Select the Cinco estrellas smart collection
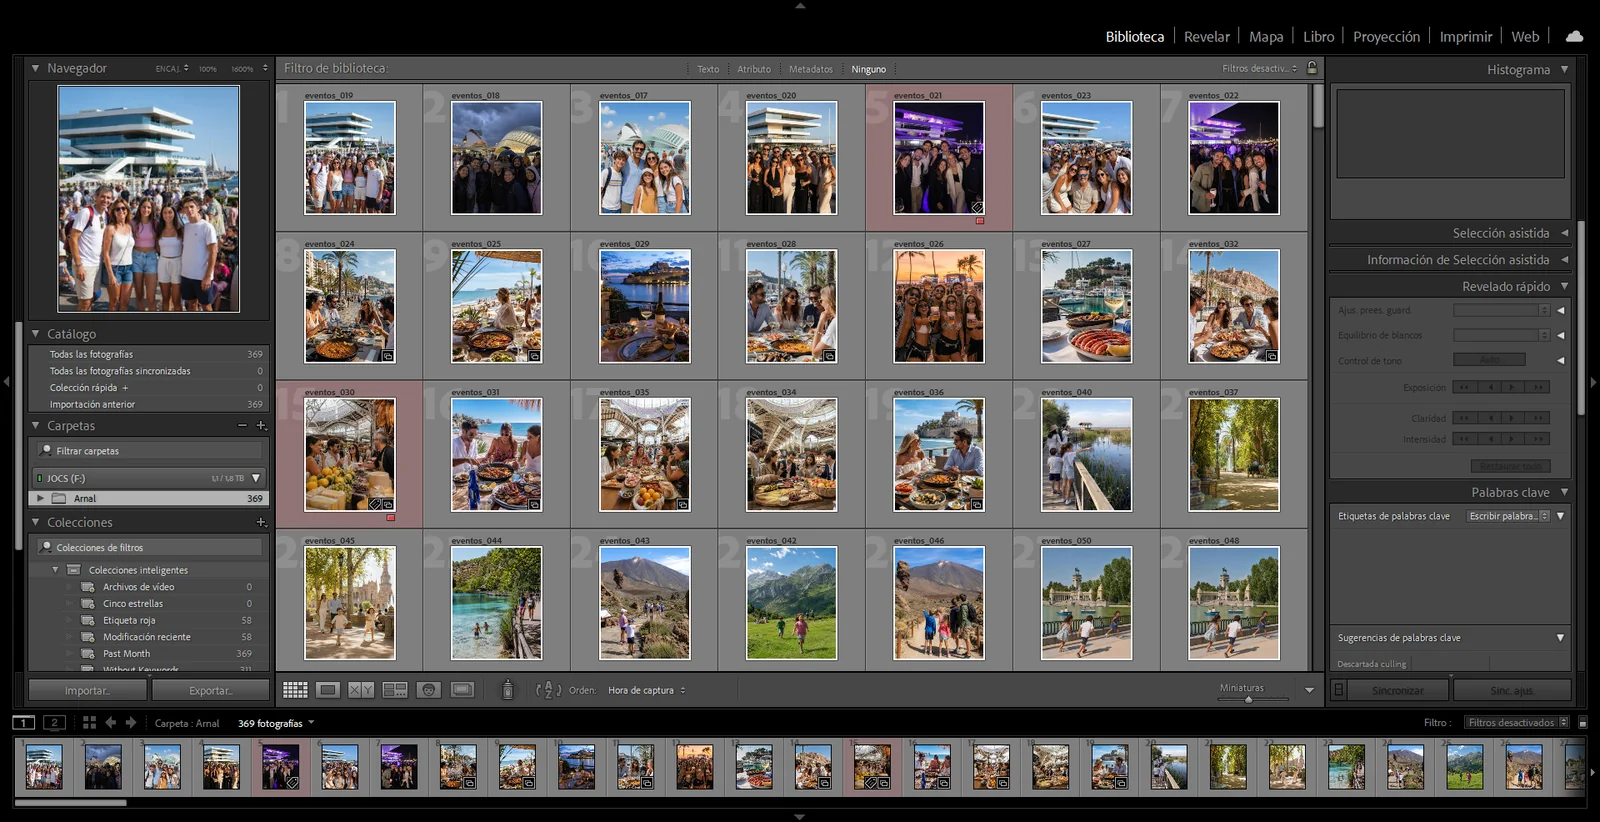The height and width of the screenshot is (822, 1600). (x=133, y=604)
